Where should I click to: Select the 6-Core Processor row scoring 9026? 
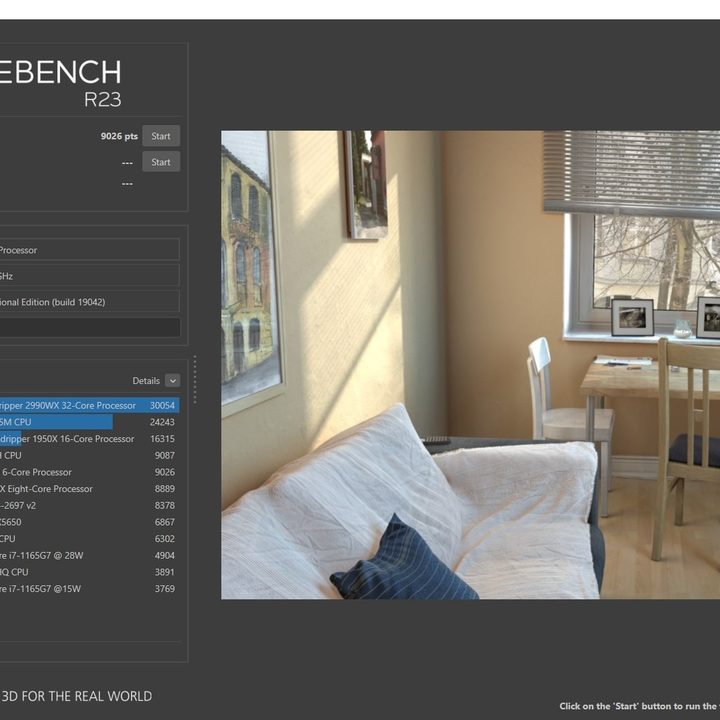click(90, 472)
